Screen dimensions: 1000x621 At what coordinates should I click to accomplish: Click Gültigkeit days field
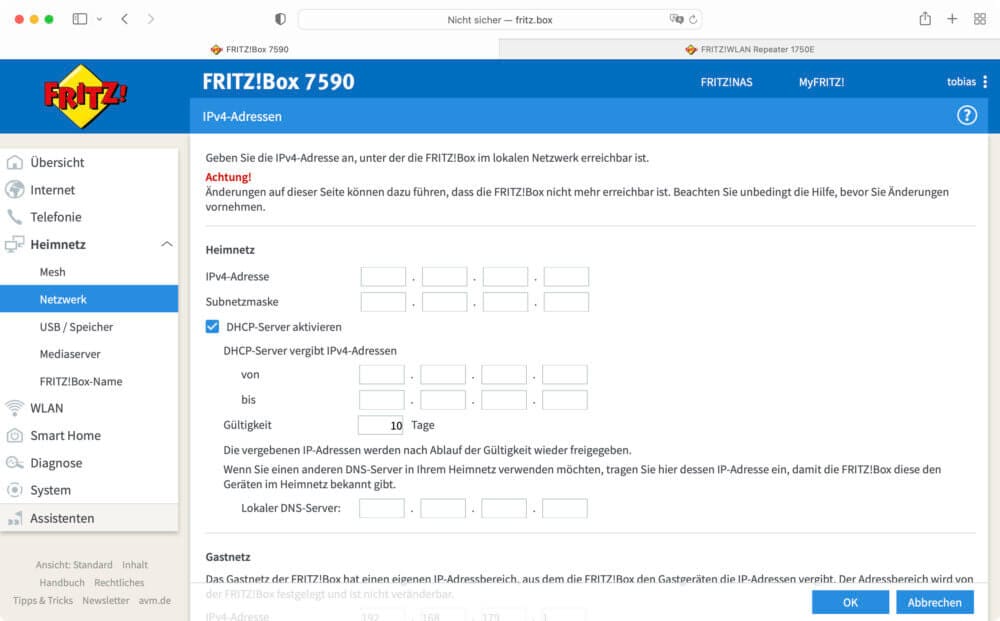tap(381, 425)
